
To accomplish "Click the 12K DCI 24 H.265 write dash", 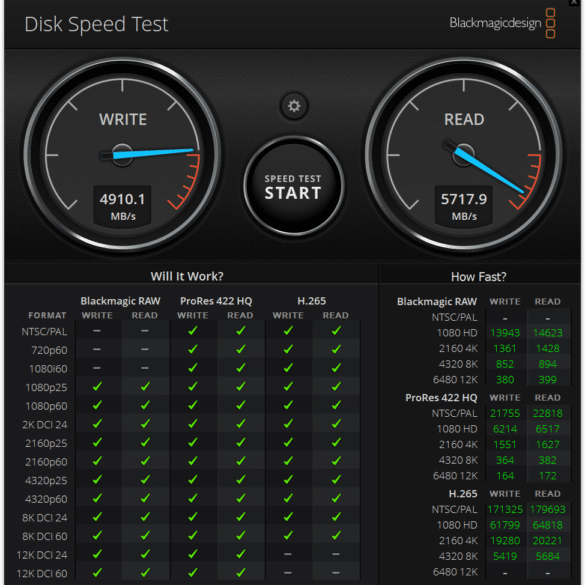I will pos(288,554).
